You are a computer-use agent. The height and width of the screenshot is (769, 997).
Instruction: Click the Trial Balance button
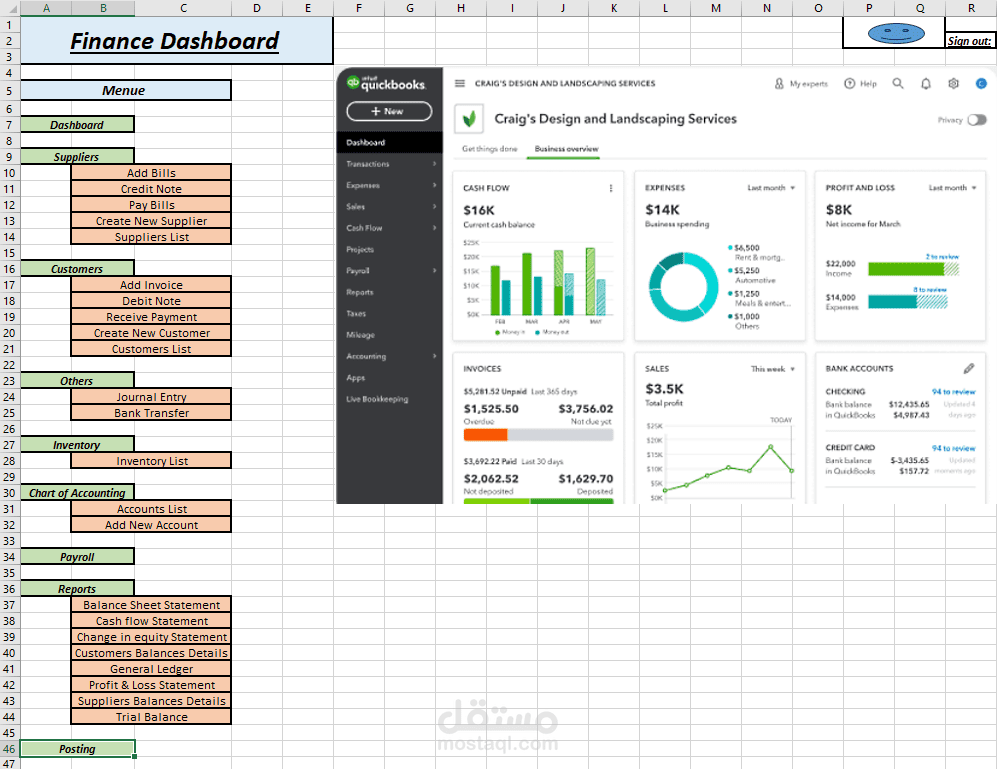(151, 717)
